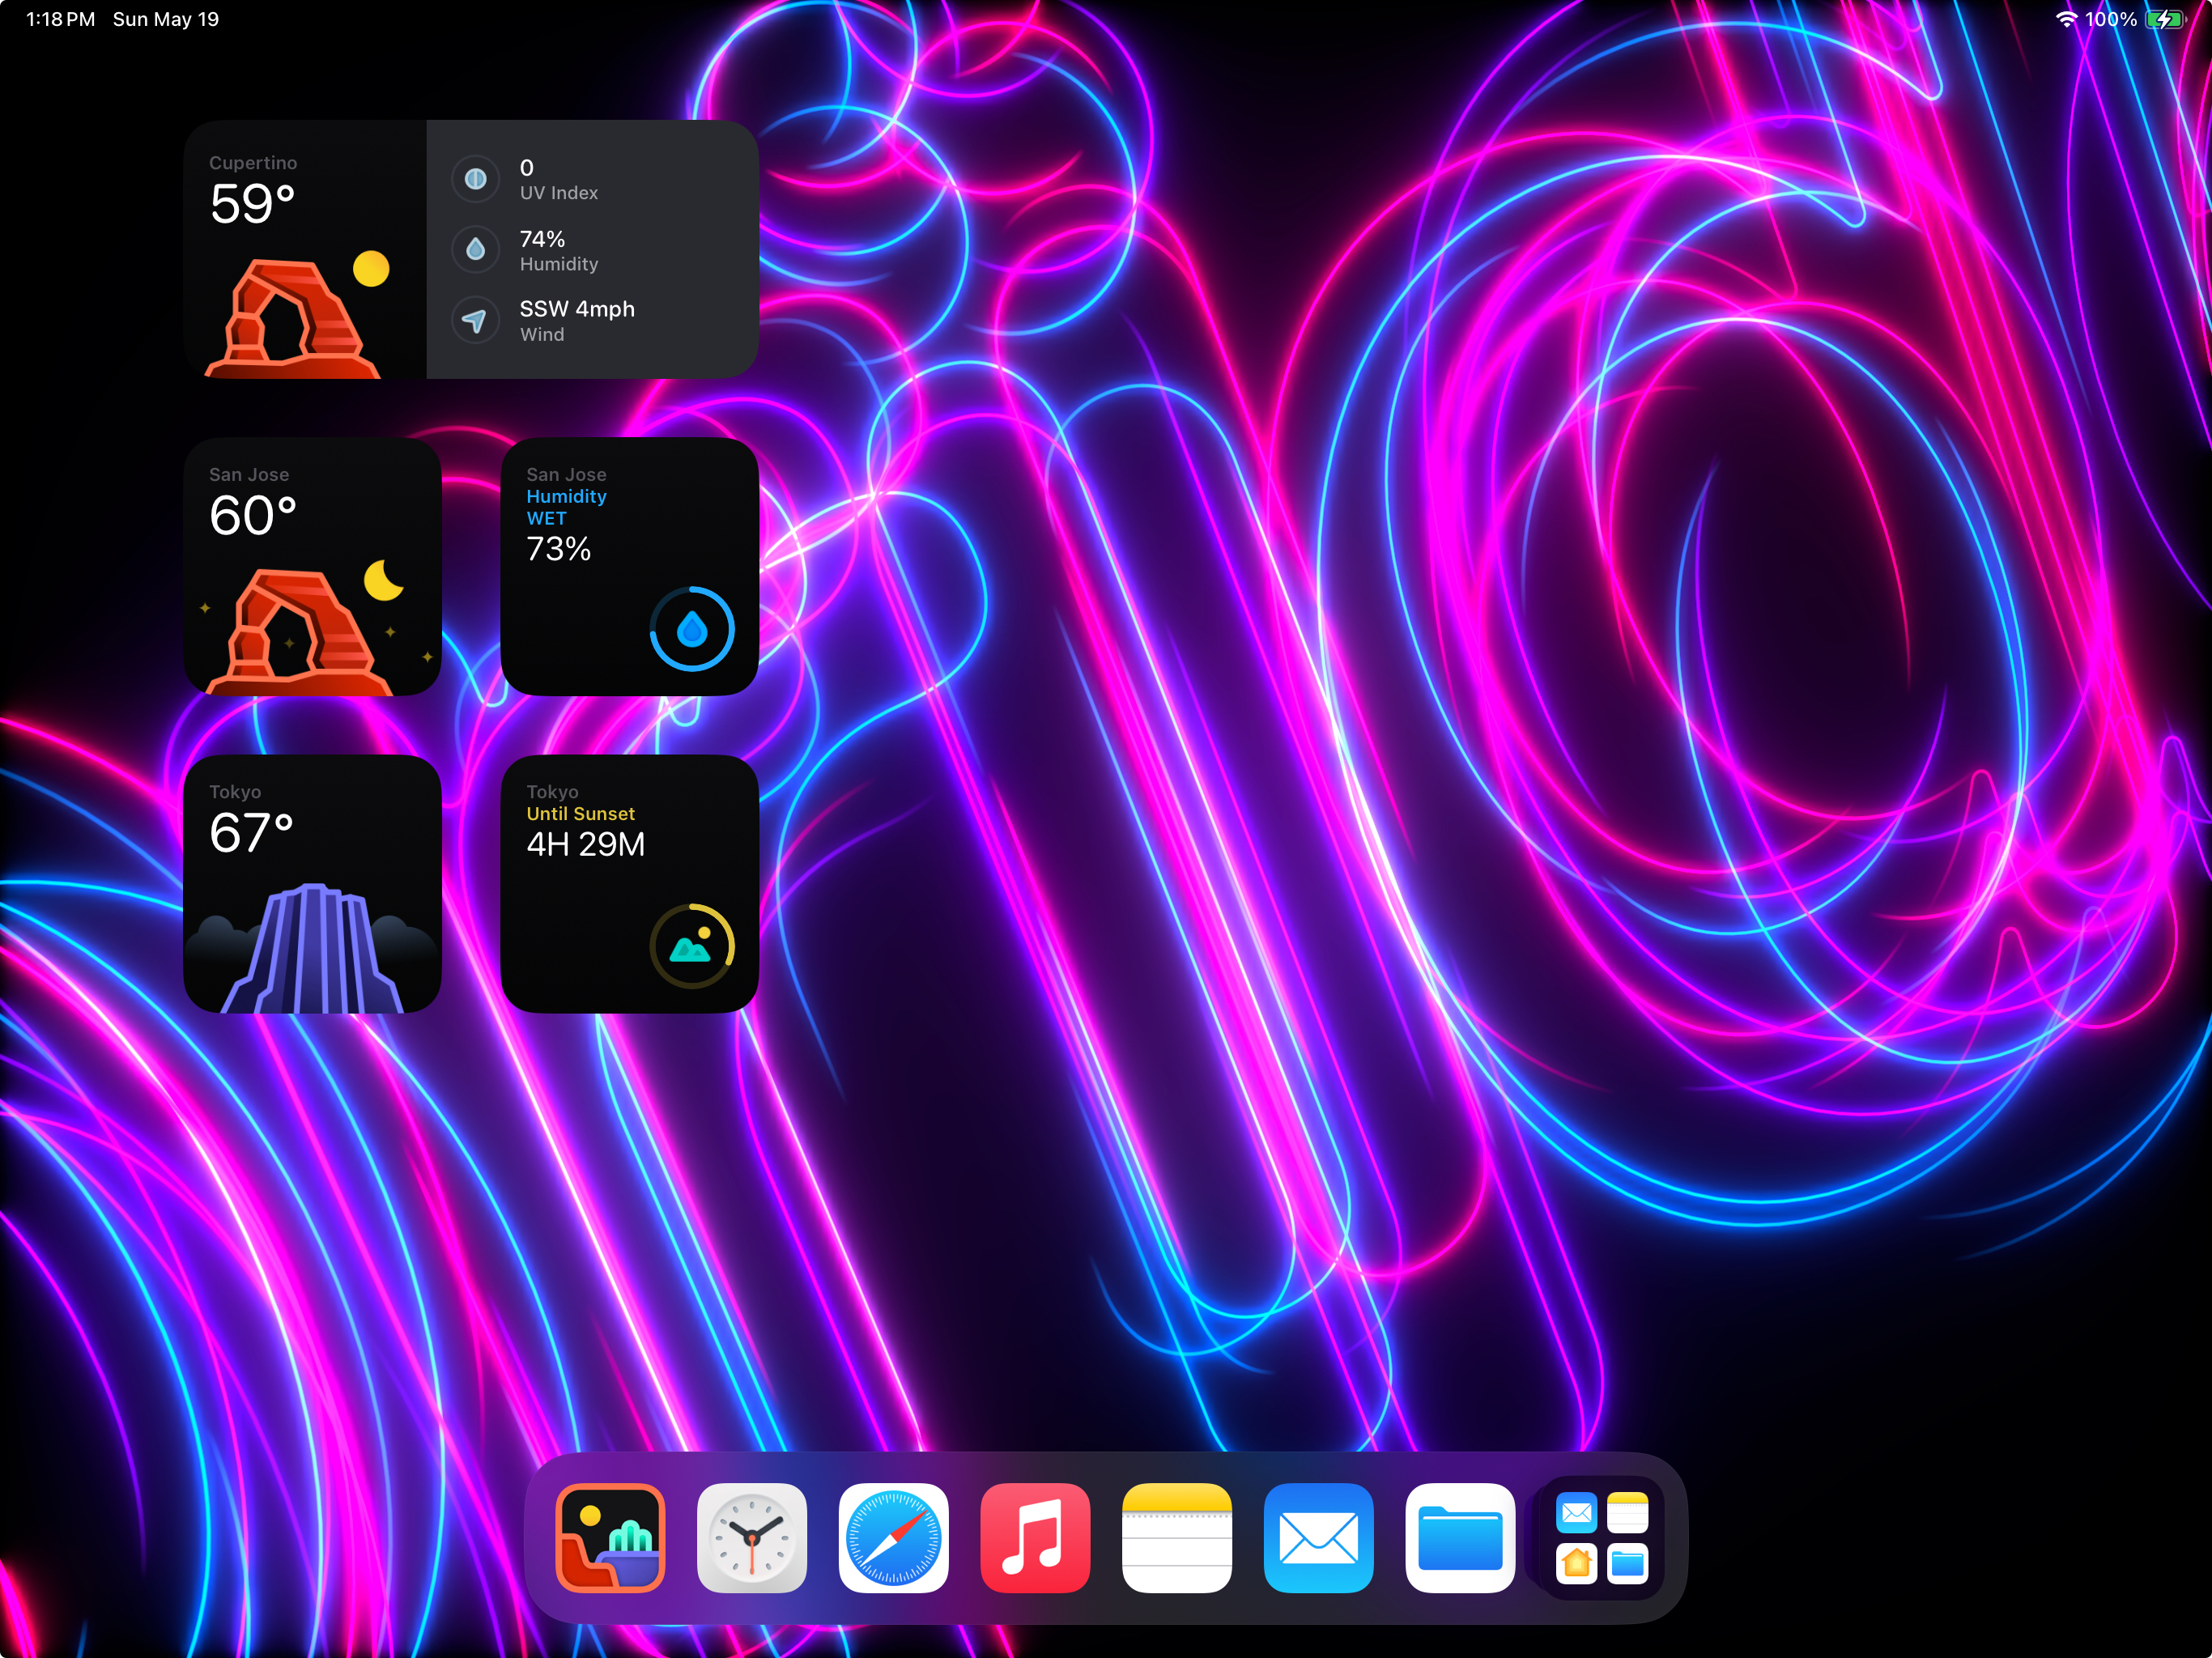Tap the blue Humidity label in San Jose widget
Viewport: 2212px width, 1658px height.
566,497
